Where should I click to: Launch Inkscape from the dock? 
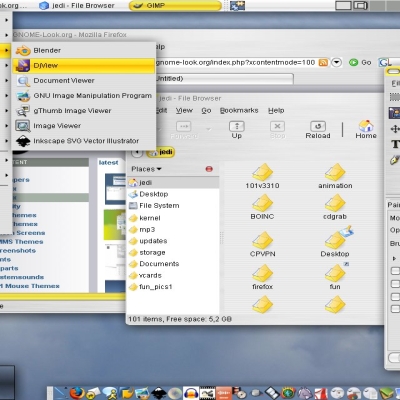tap(159, 393)
